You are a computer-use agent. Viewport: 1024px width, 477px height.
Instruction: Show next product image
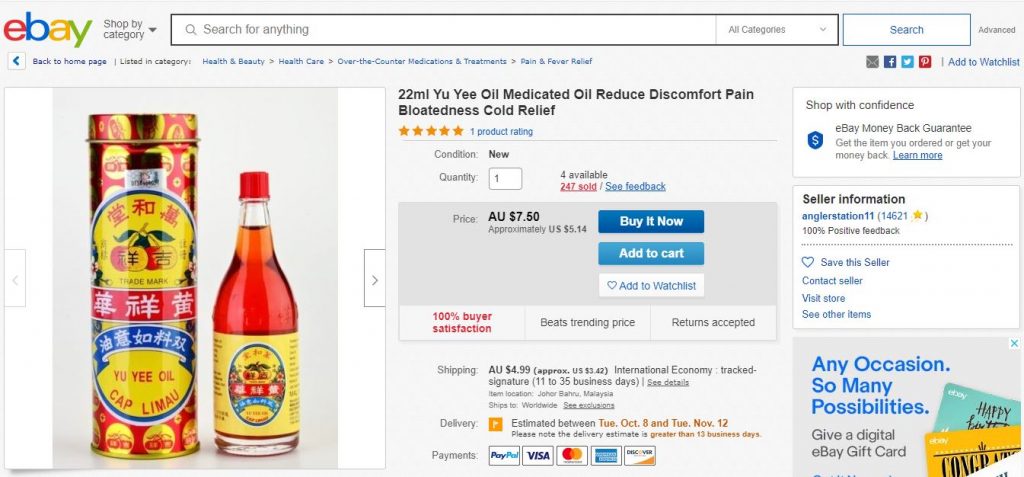374,279
